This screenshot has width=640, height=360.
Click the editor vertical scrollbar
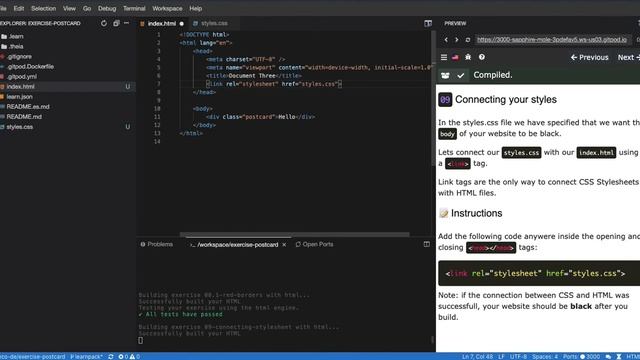pos(433,98)
